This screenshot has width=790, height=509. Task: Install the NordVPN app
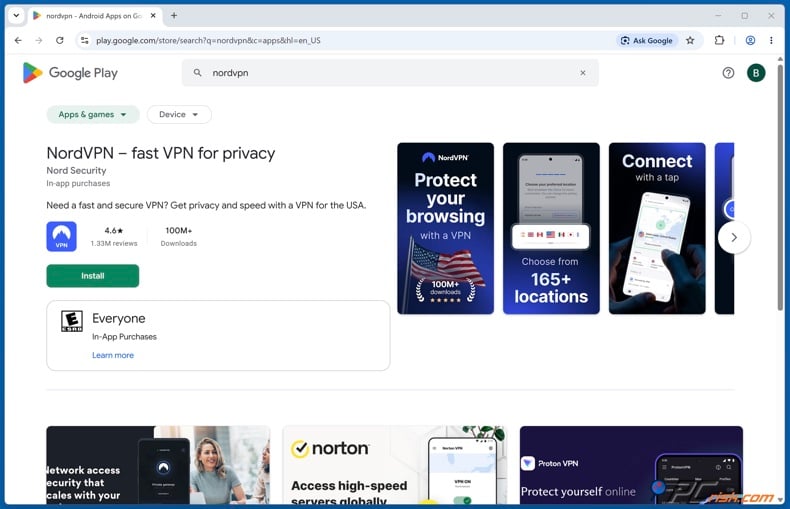tap(93, 276)
